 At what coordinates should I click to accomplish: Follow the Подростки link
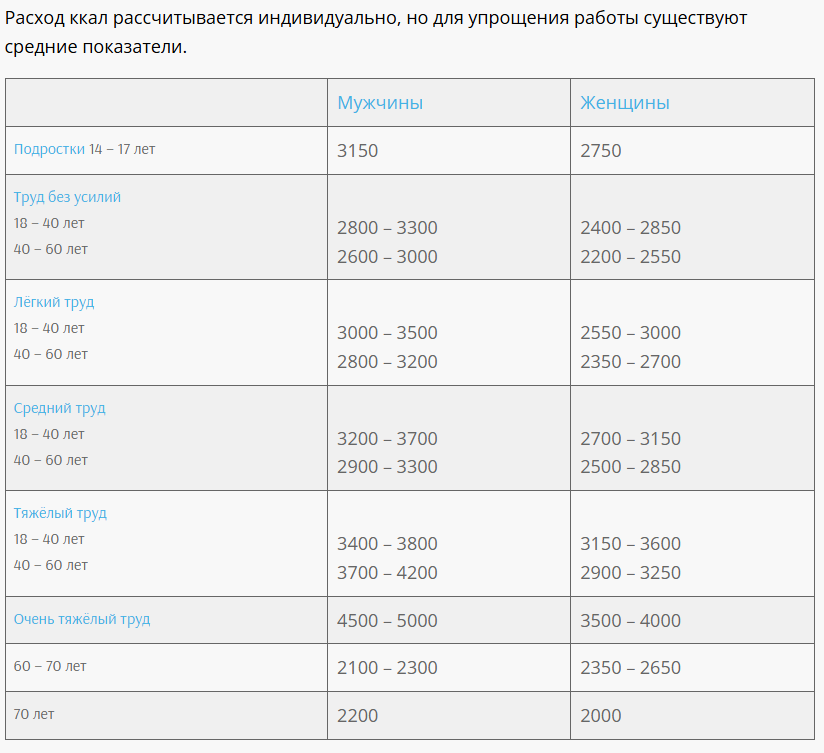click(49, 149)
